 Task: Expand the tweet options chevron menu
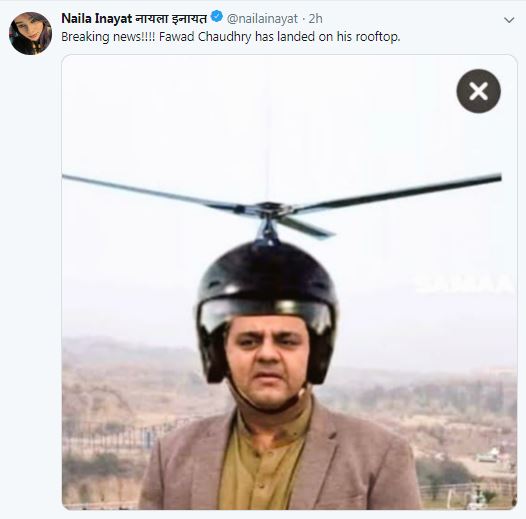(509, 20)
